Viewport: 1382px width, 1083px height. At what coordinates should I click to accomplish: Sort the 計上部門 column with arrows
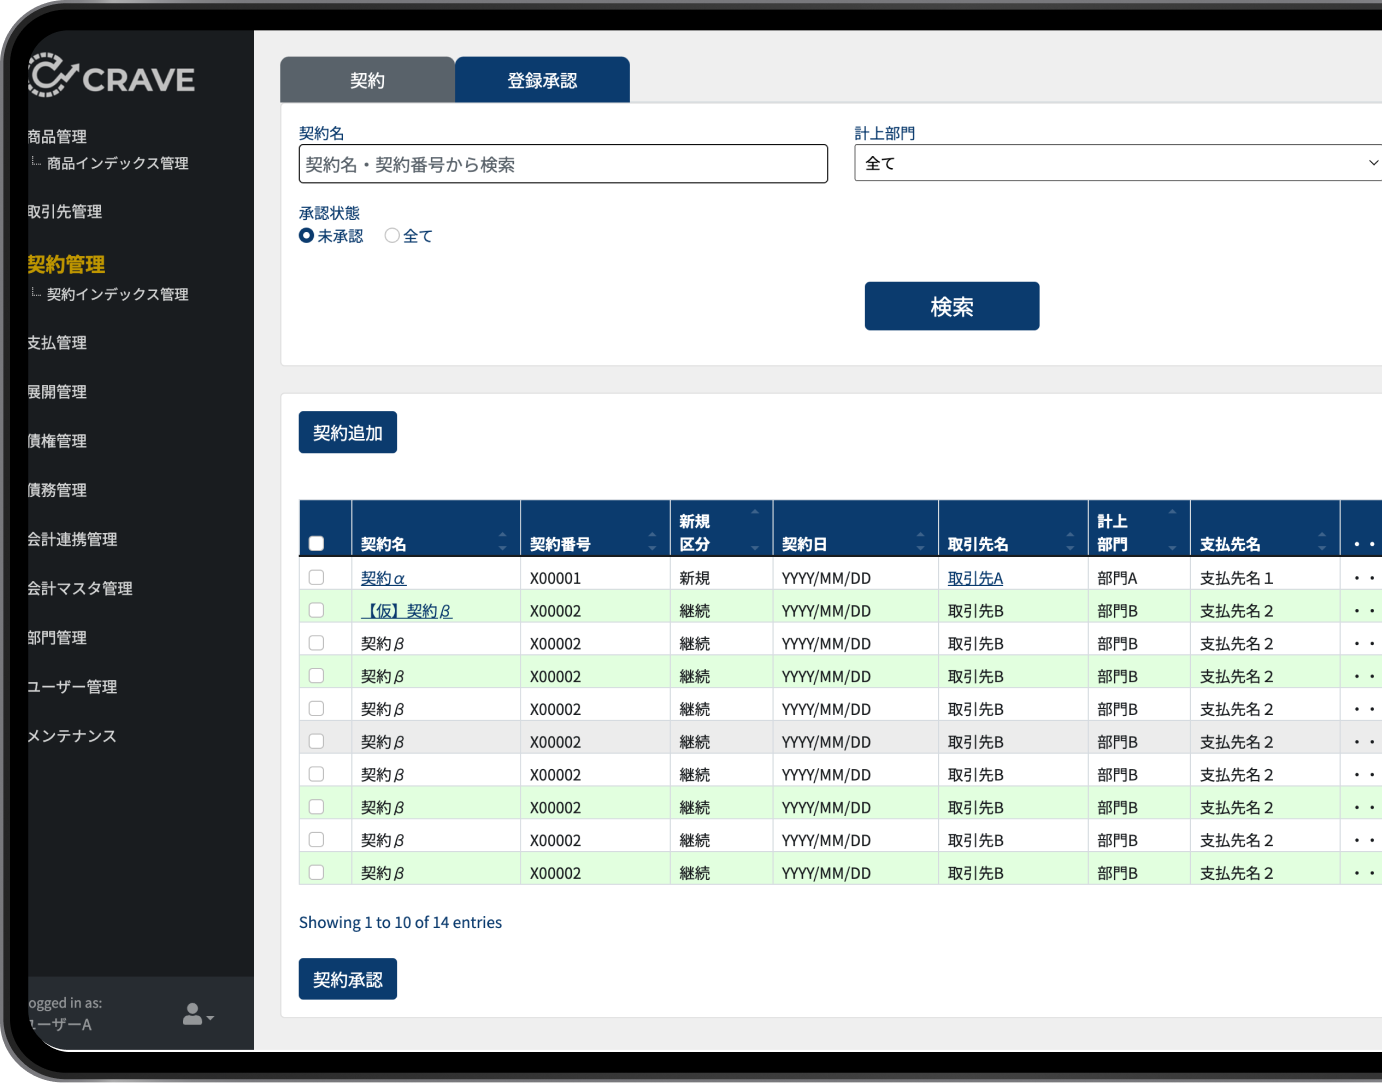click(x=1172, y=530)
